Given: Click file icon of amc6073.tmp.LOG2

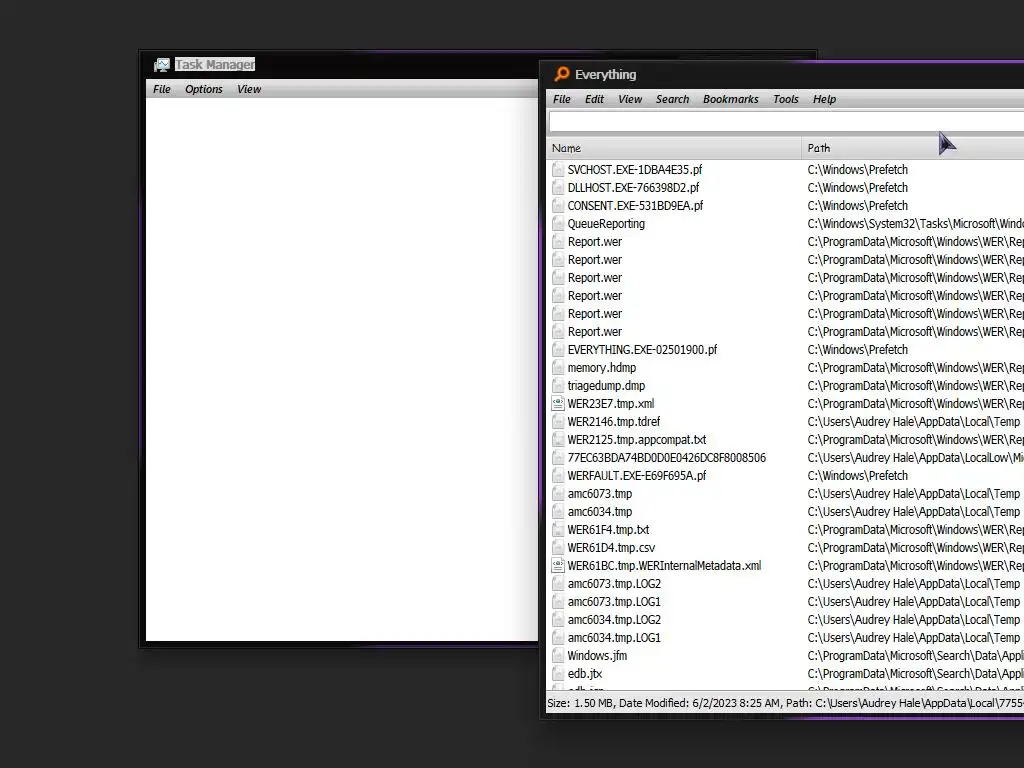Looking at the screenshot, I should [x=558, y=584].
